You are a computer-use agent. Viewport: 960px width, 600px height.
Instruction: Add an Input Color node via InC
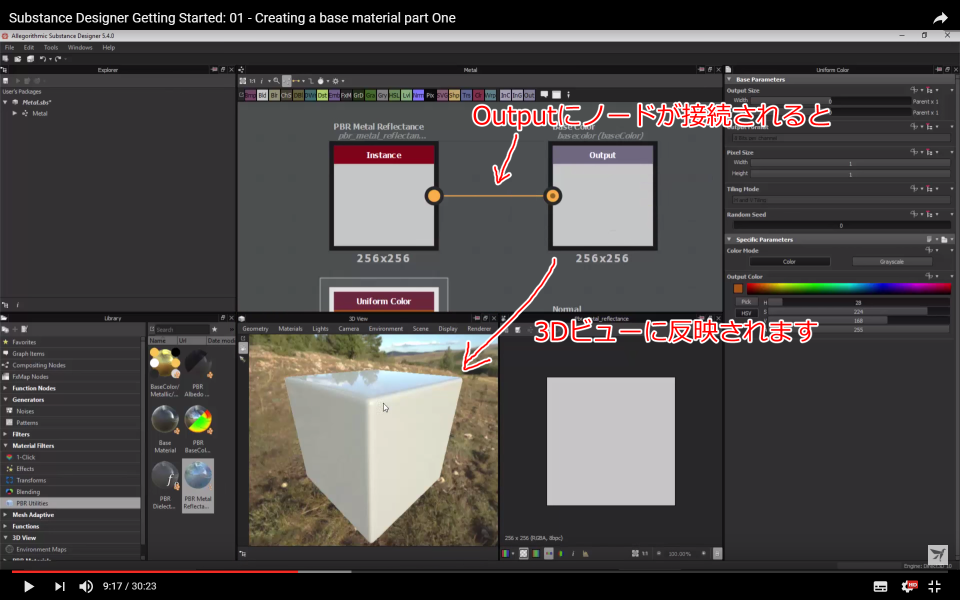(505, 95)
